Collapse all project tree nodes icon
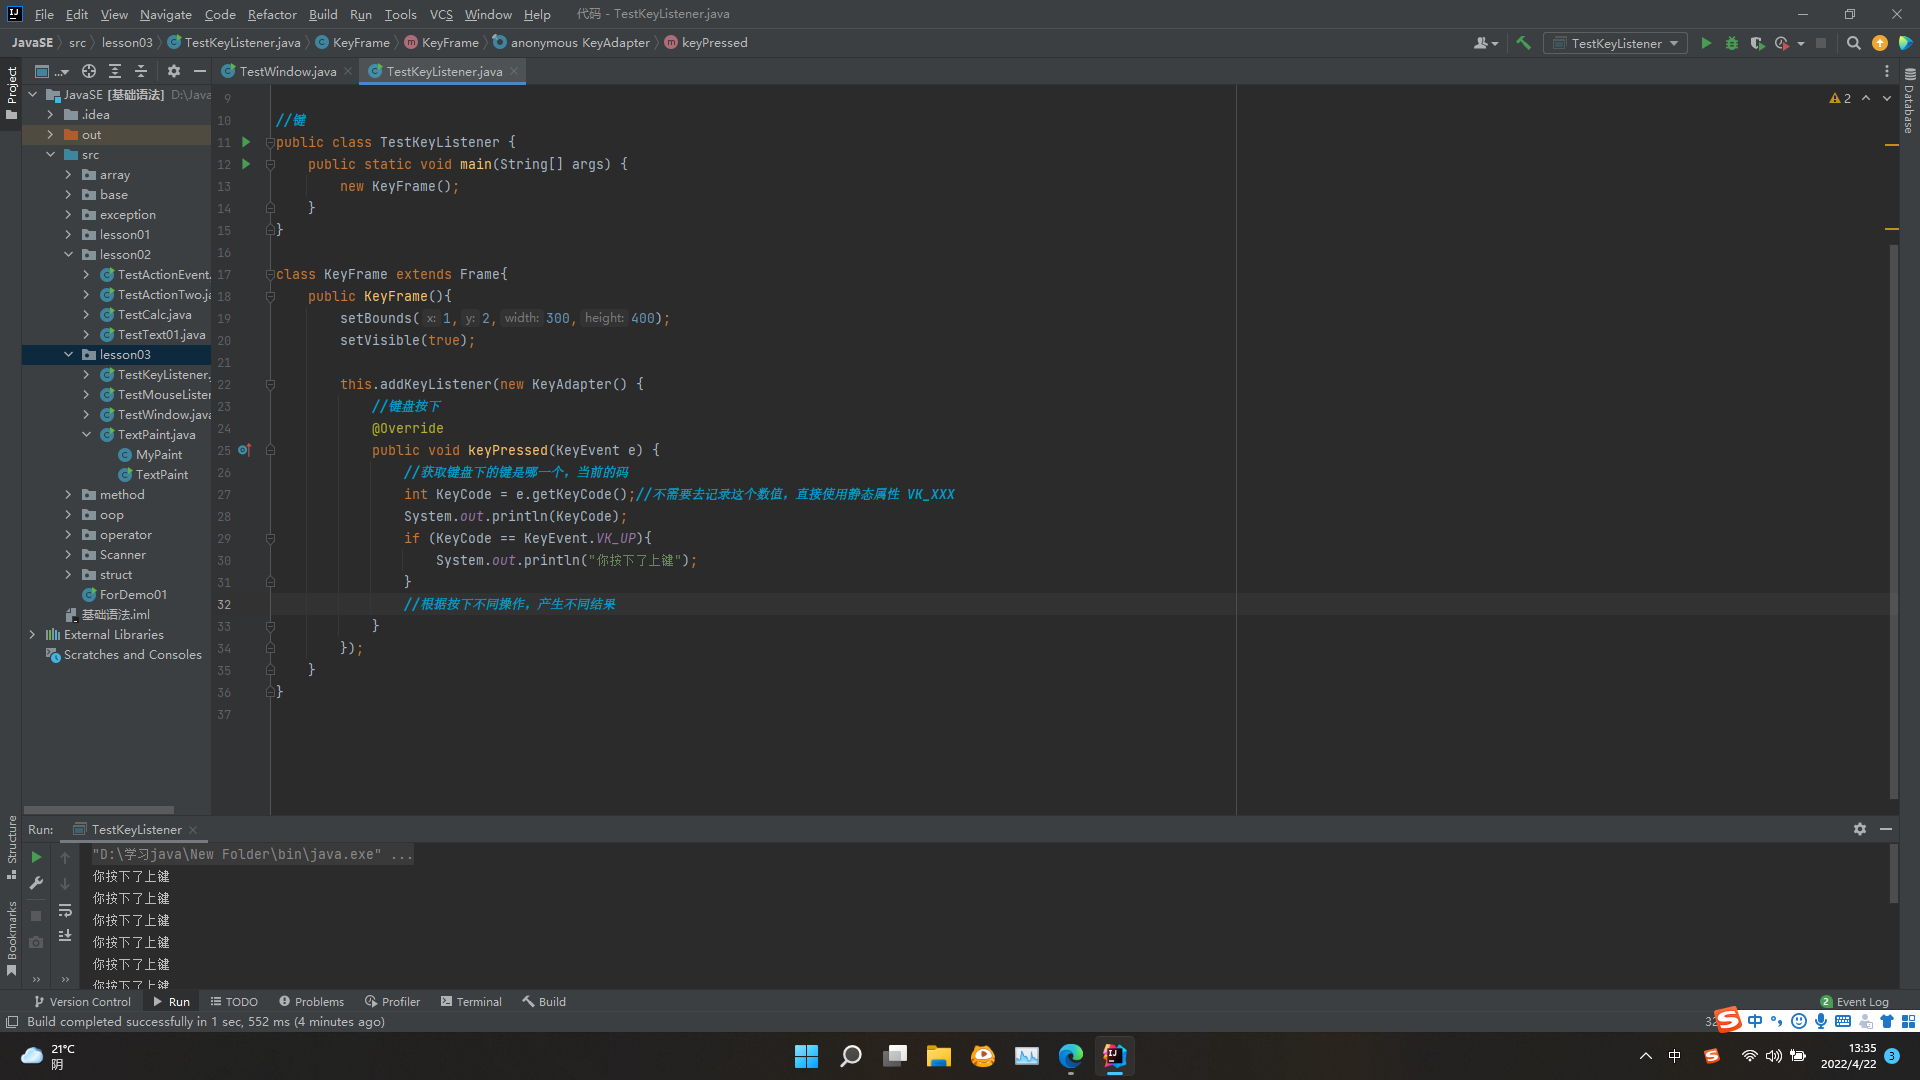Viewport: 1920px width, 1080px height. (141, 71)
